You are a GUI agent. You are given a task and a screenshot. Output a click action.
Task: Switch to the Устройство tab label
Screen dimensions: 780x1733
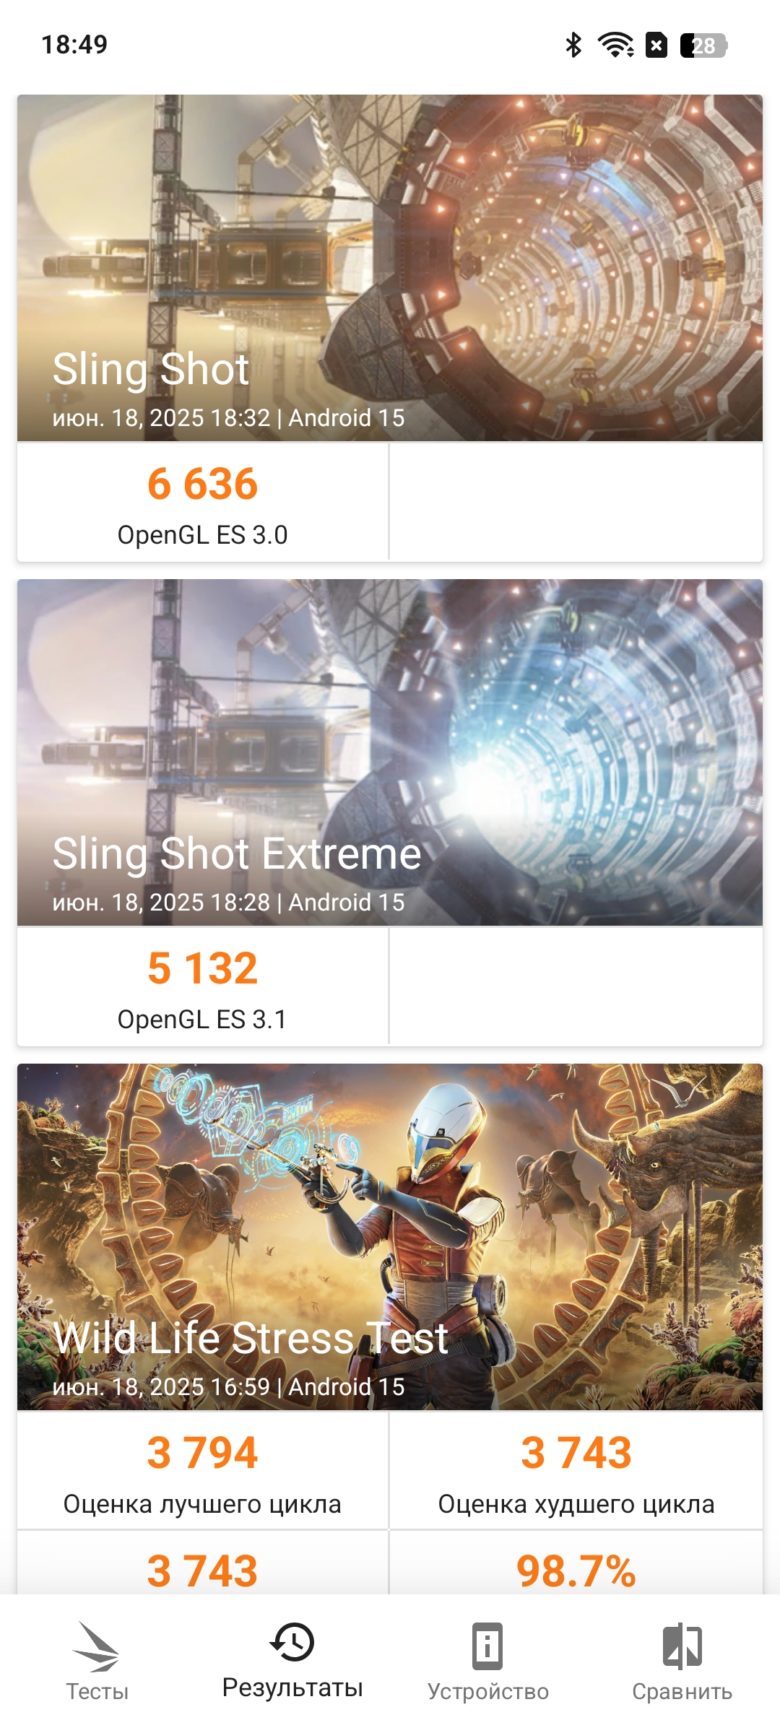tap(488, 1691)
